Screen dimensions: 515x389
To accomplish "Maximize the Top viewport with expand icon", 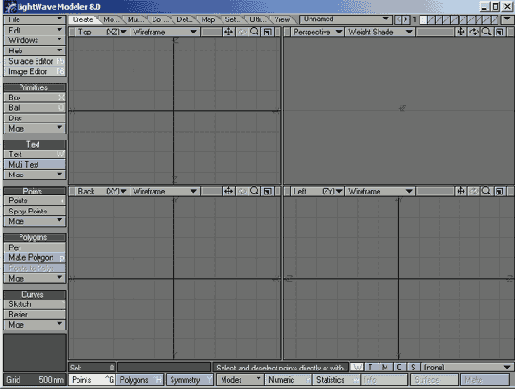I will click(267, 32).
